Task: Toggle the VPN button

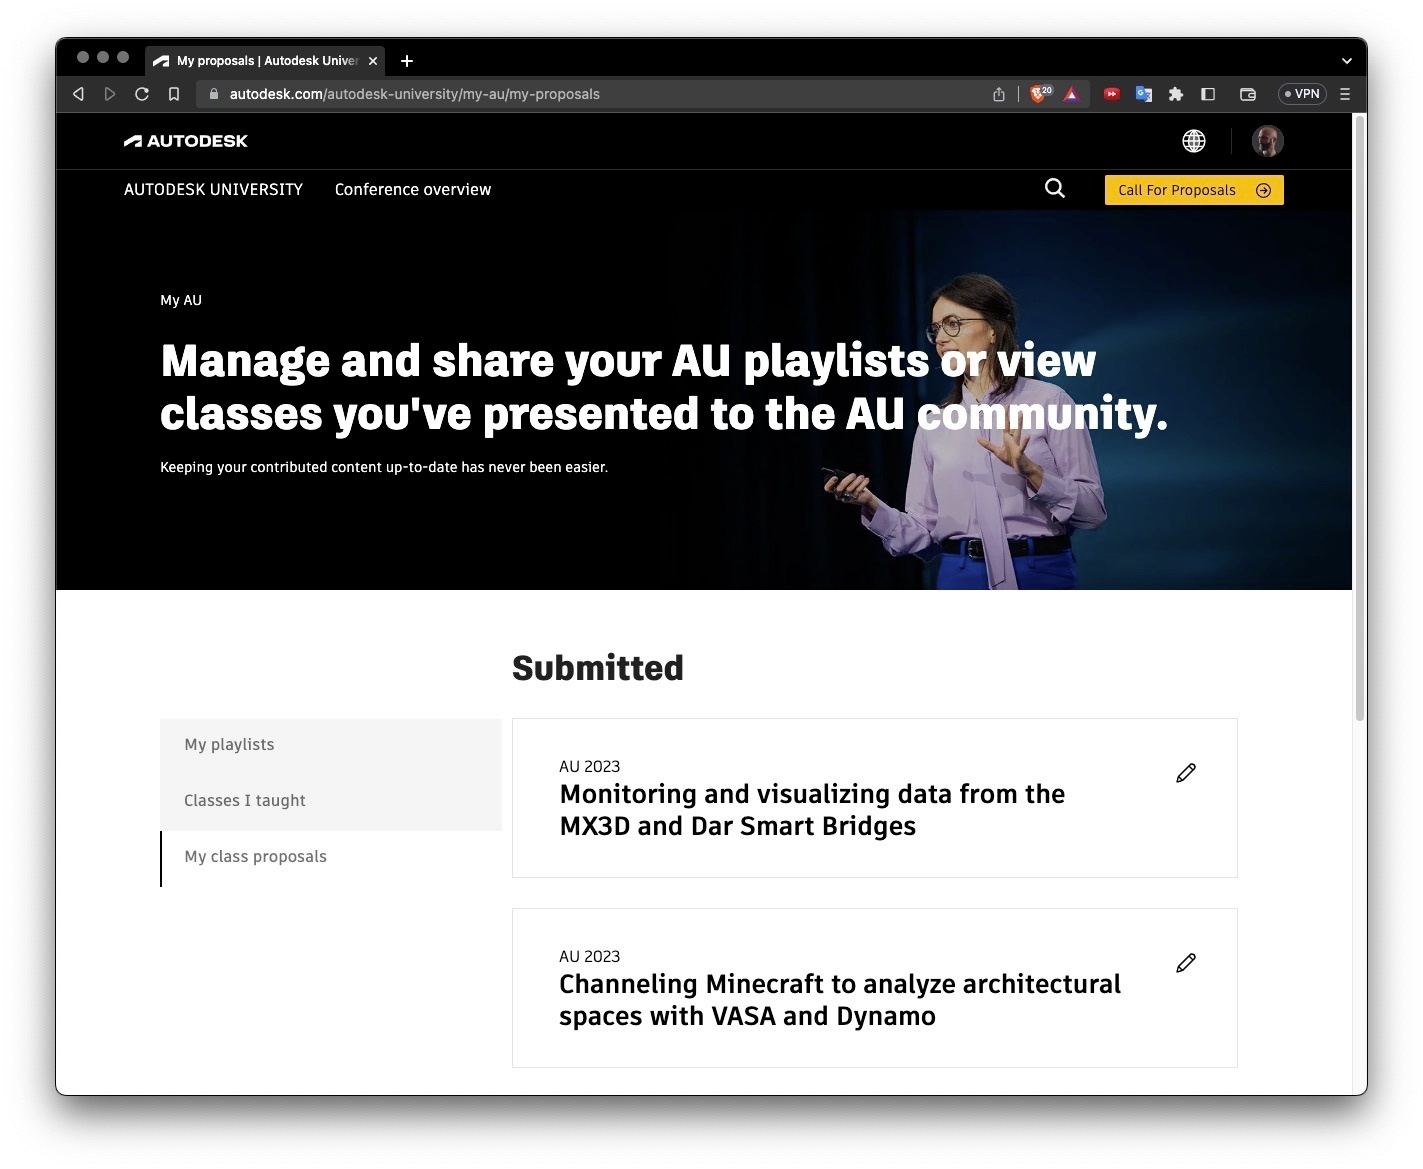Action: coord(1302,94)
